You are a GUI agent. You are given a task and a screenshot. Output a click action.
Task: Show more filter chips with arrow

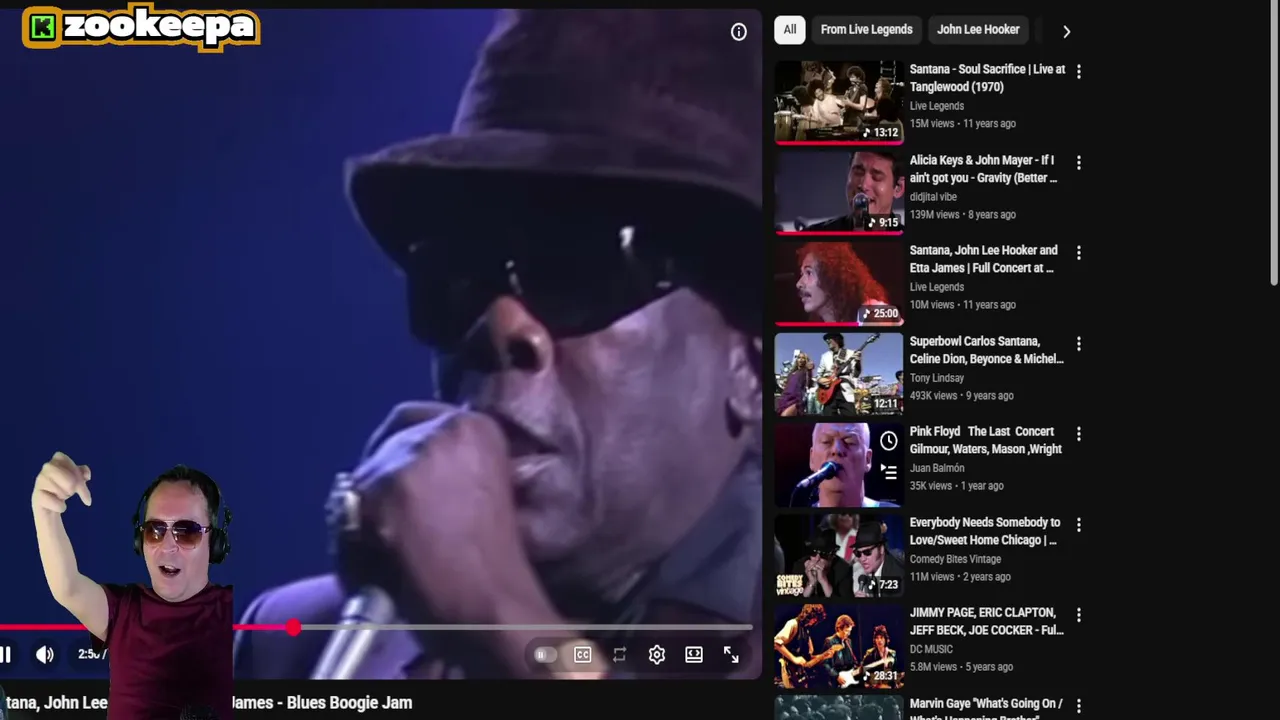coord(1066,32)
